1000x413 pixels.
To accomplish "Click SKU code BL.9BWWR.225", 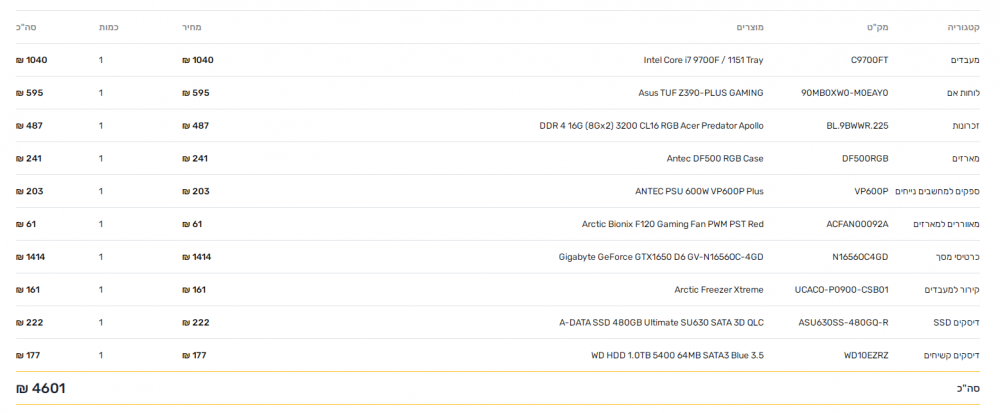I will tap(857, 126).
